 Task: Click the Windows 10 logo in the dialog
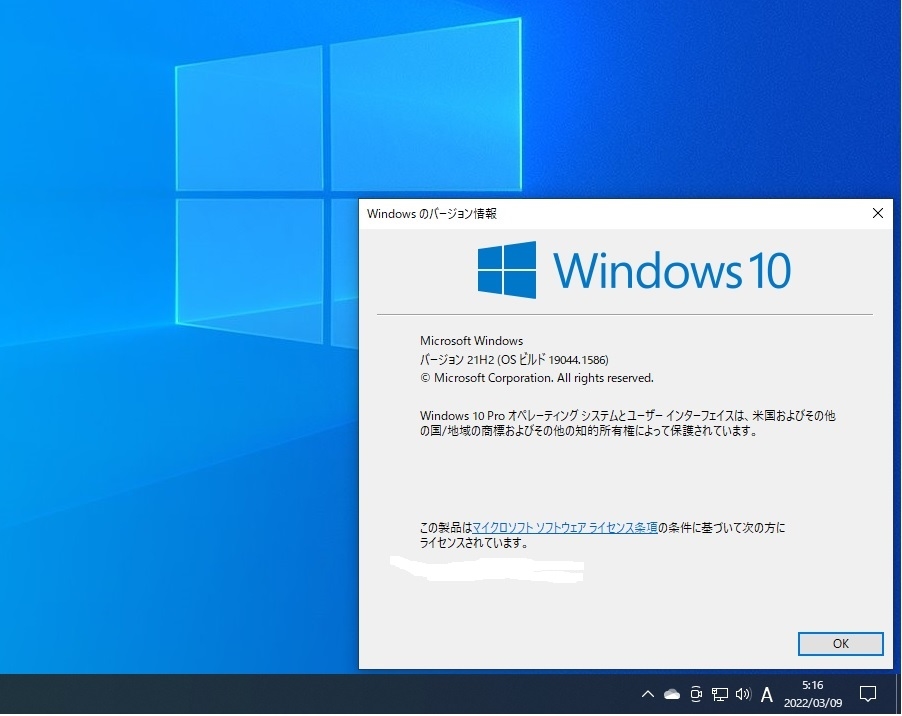tap(634, 270)
